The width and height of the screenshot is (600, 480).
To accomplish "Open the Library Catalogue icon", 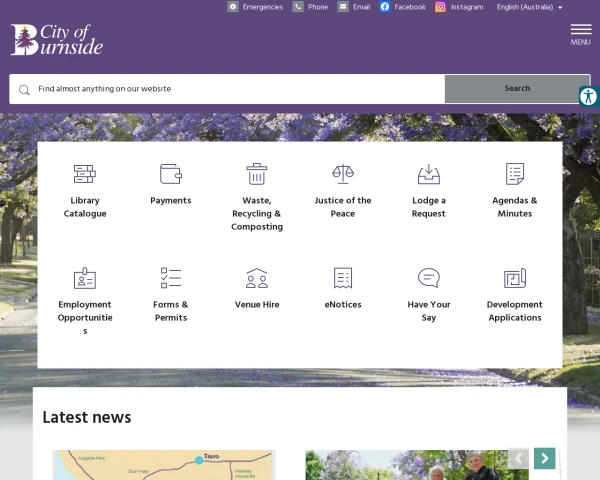I will pos(85,174).
